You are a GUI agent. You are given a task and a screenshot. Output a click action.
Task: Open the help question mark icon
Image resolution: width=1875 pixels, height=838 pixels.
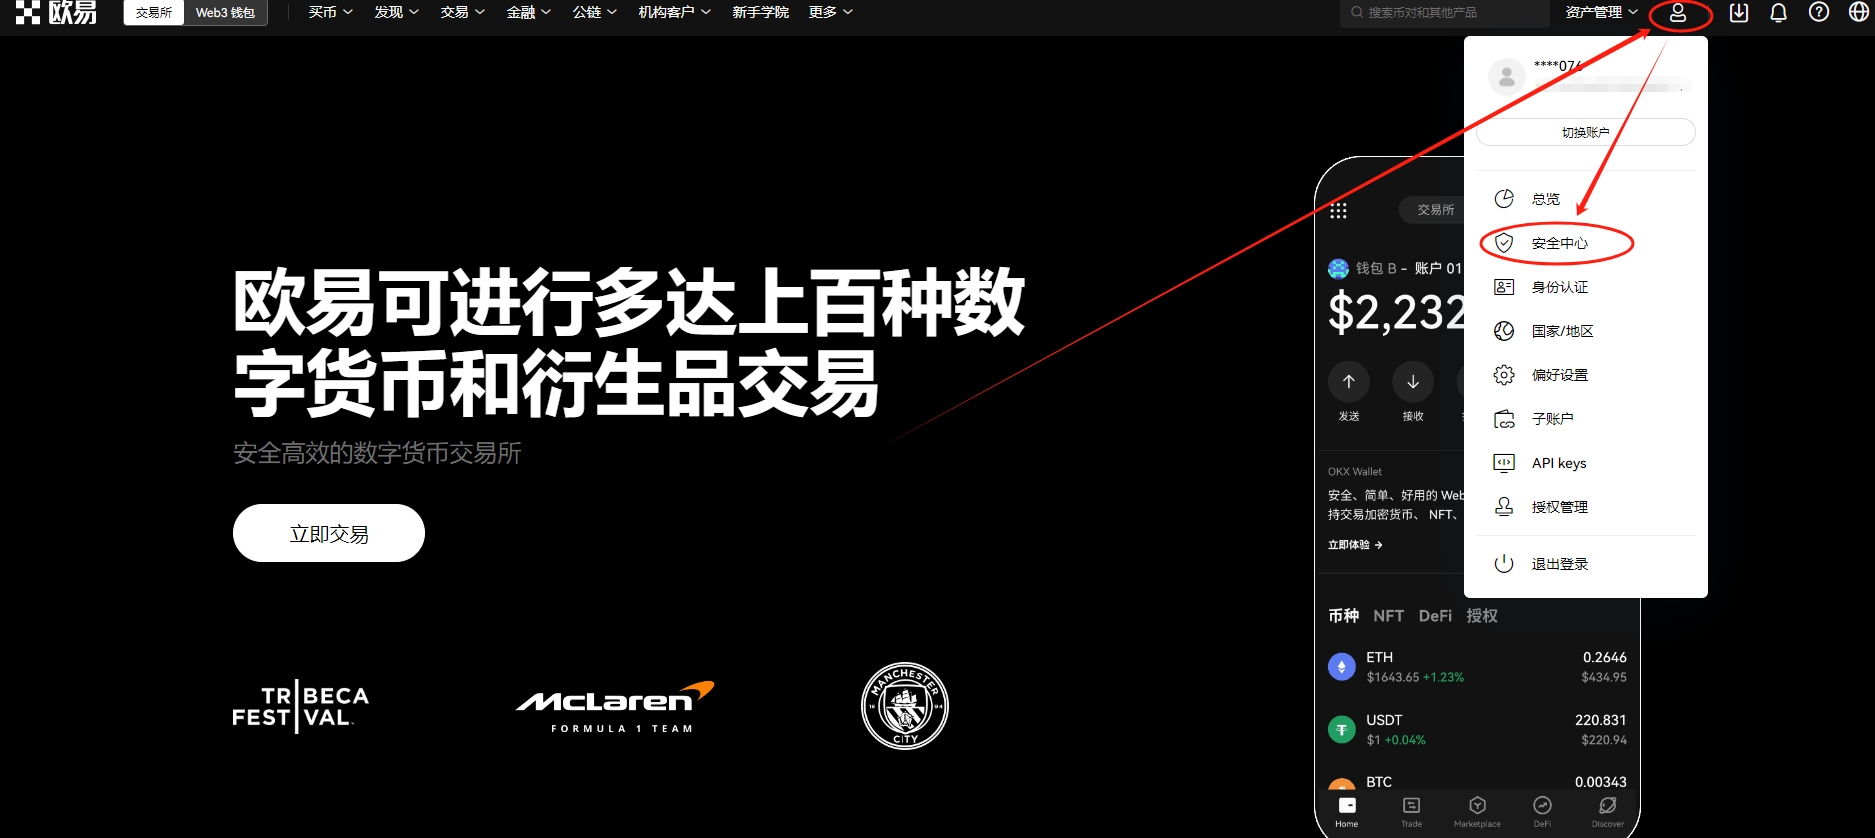(1819, 12)
